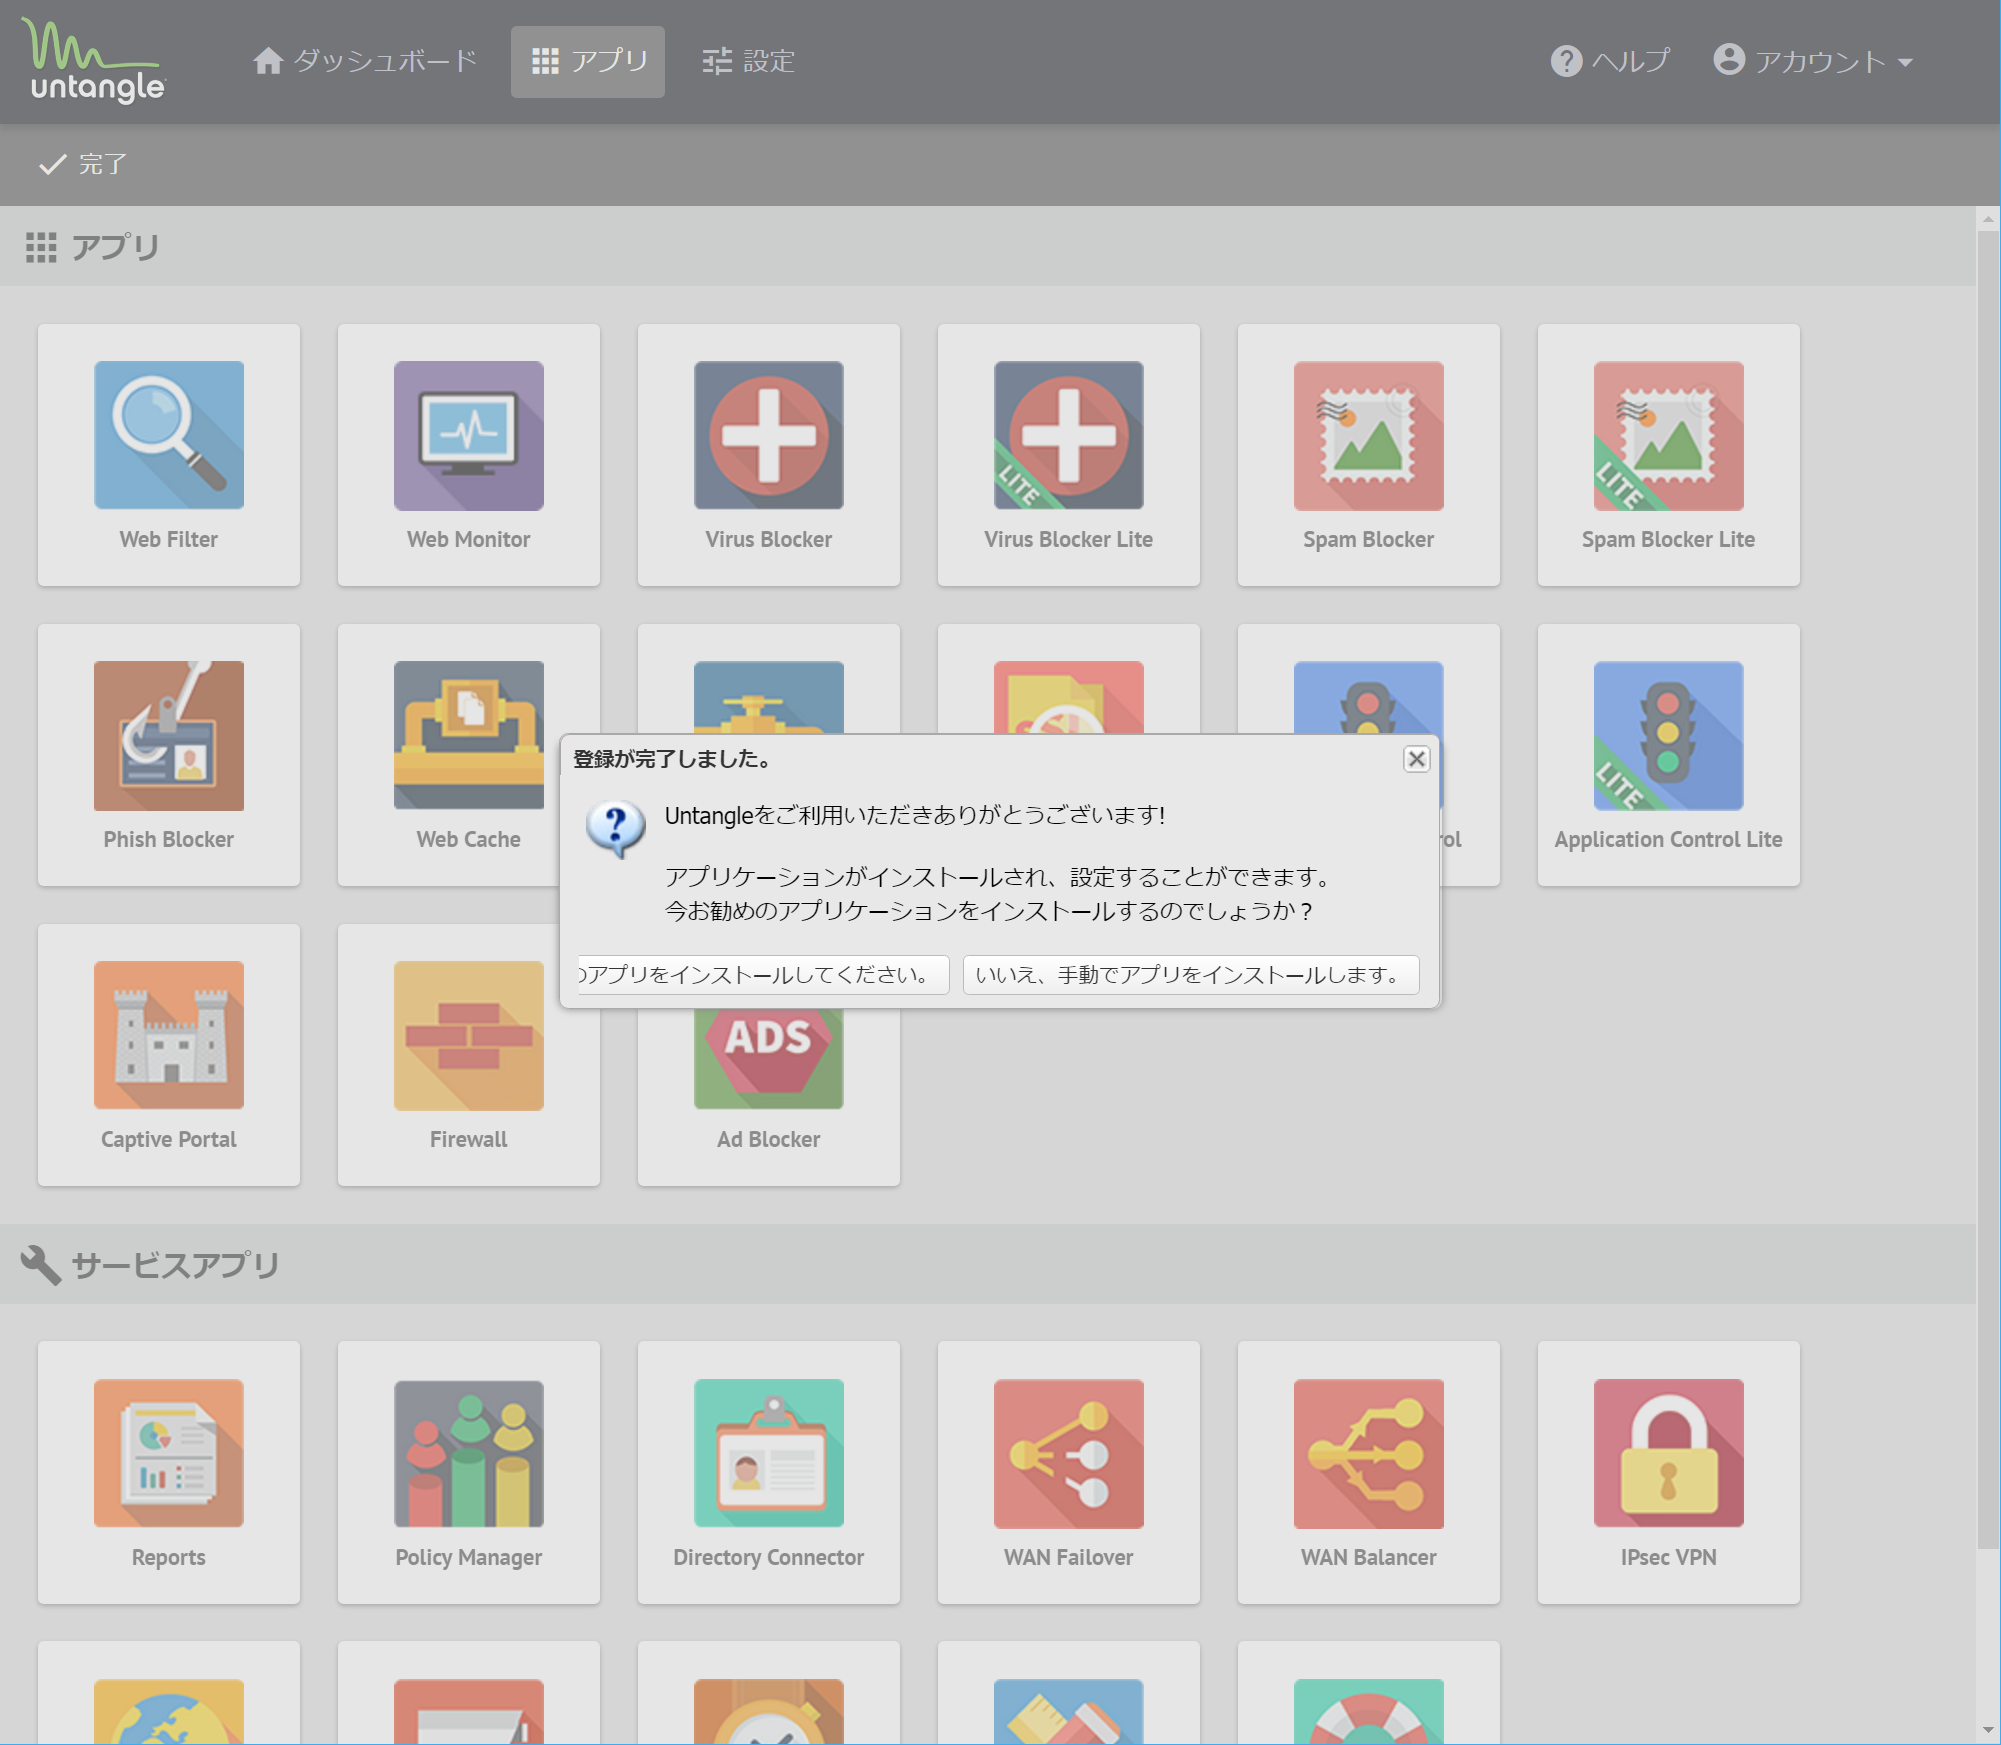Click the scrollbar up arrow
Screen dimensions: 2001x1745
tap(1988, 219)
